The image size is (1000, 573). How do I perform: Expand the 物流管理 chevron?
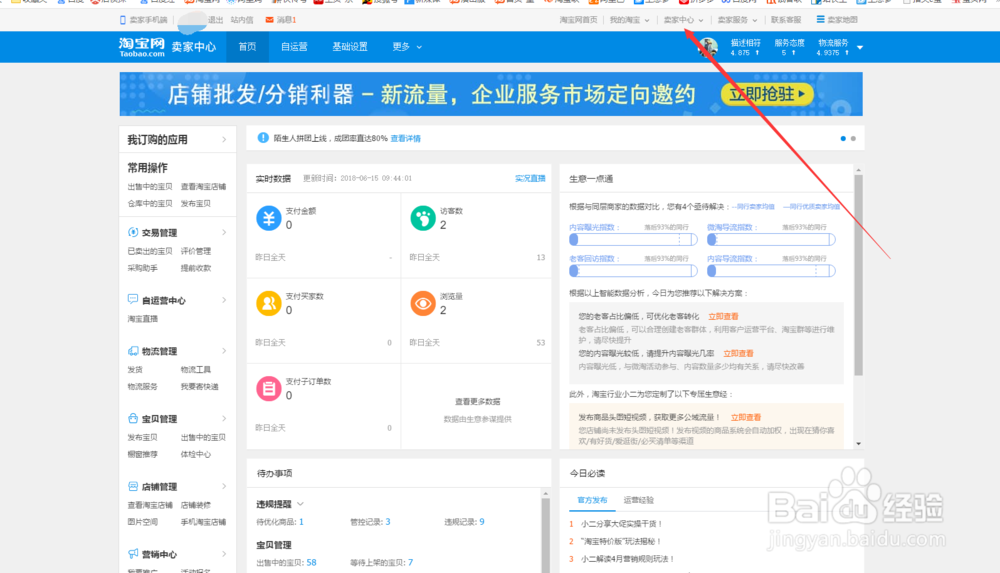click(224, 351)
